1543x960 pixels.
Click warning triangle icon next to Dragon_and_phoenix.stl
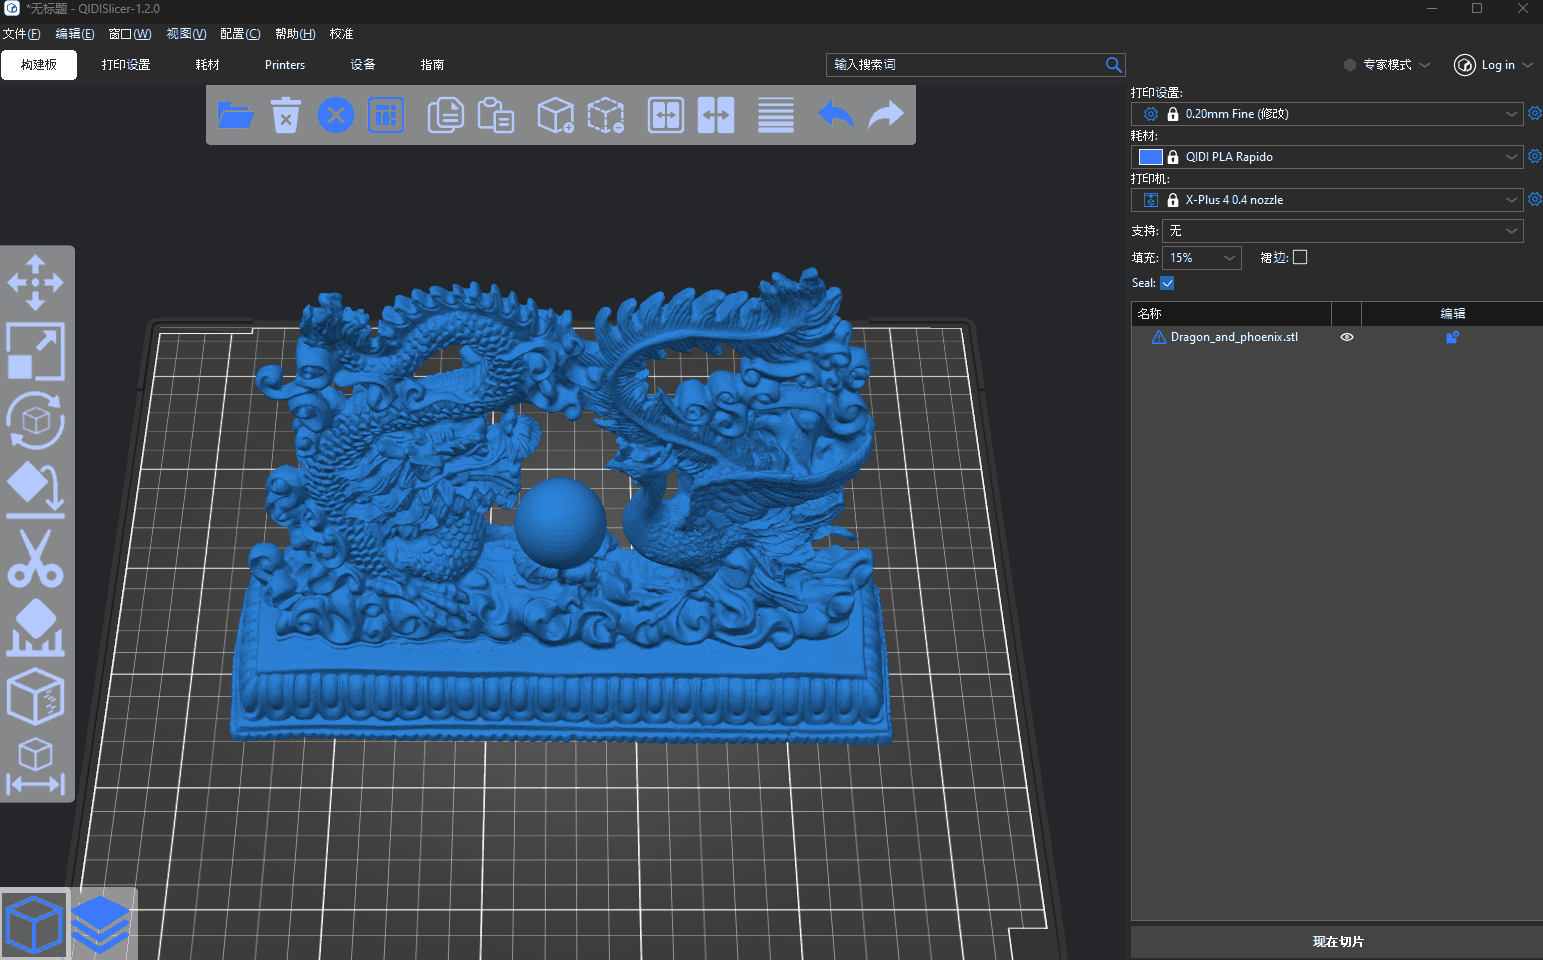coord(1159,337)
